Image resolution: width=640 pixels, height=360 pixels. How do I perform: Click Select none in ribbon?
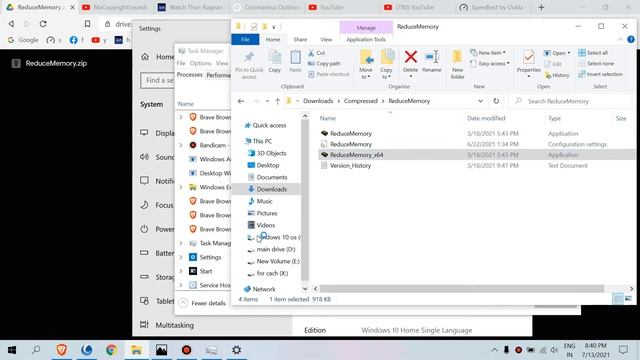pos(596,64)
